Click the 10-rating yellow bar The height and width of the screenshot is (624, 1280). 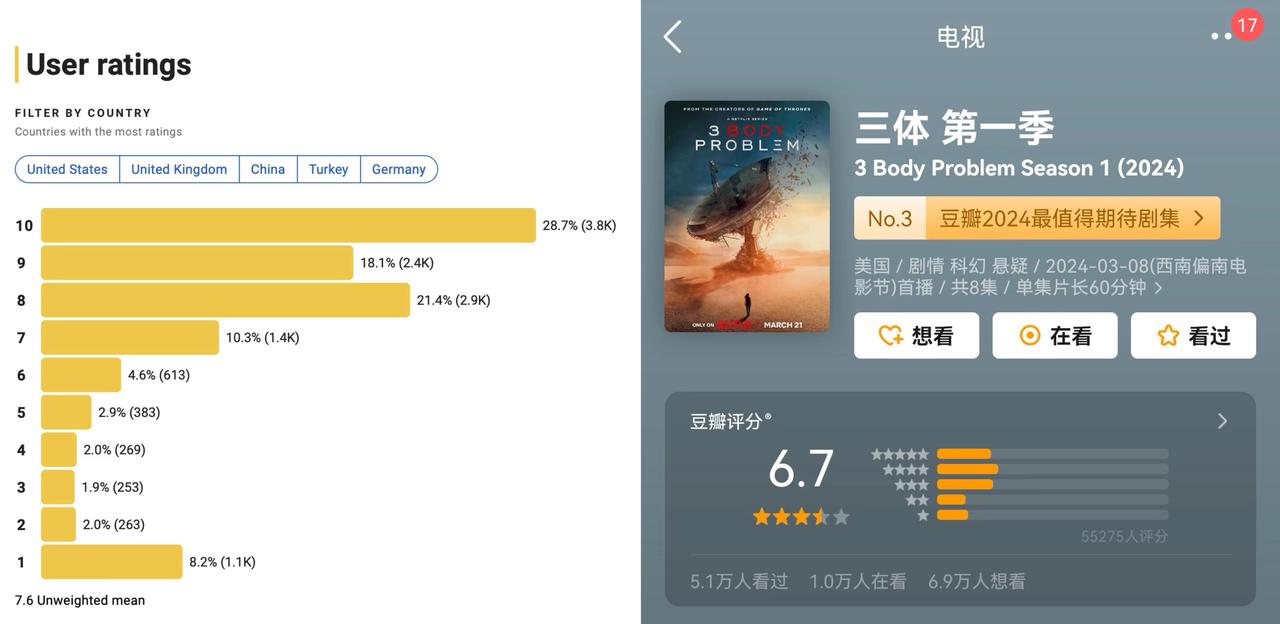point(288,225)
